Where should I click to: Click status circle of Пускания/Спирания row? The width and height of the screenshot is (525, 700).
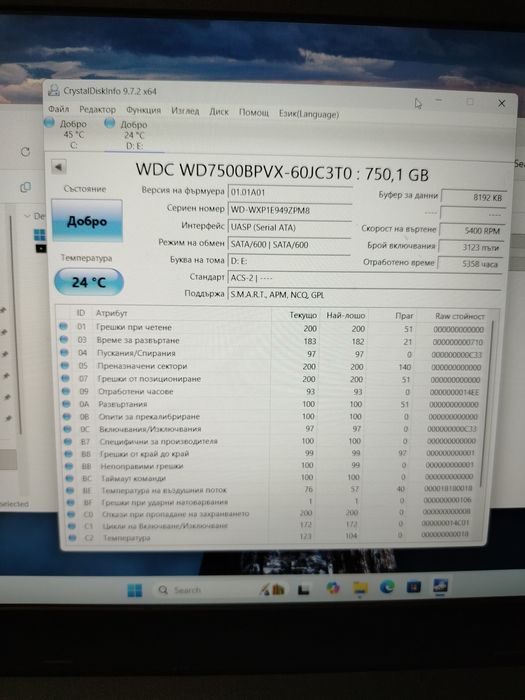coord(64,353)
